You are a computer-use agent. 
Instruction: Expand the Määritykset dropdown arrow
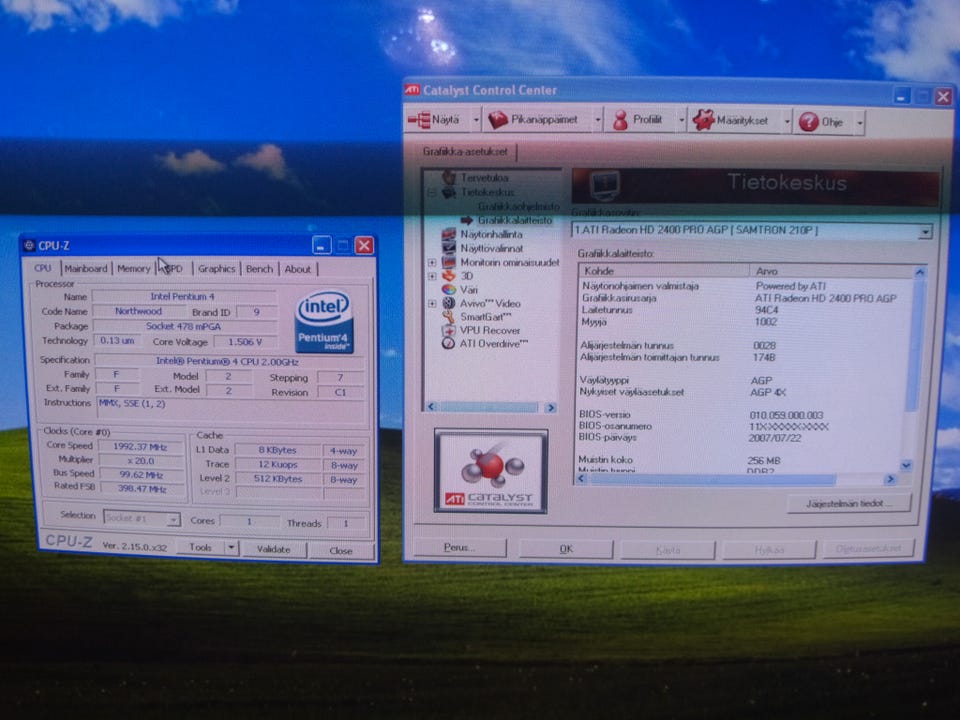pos(787,122)
